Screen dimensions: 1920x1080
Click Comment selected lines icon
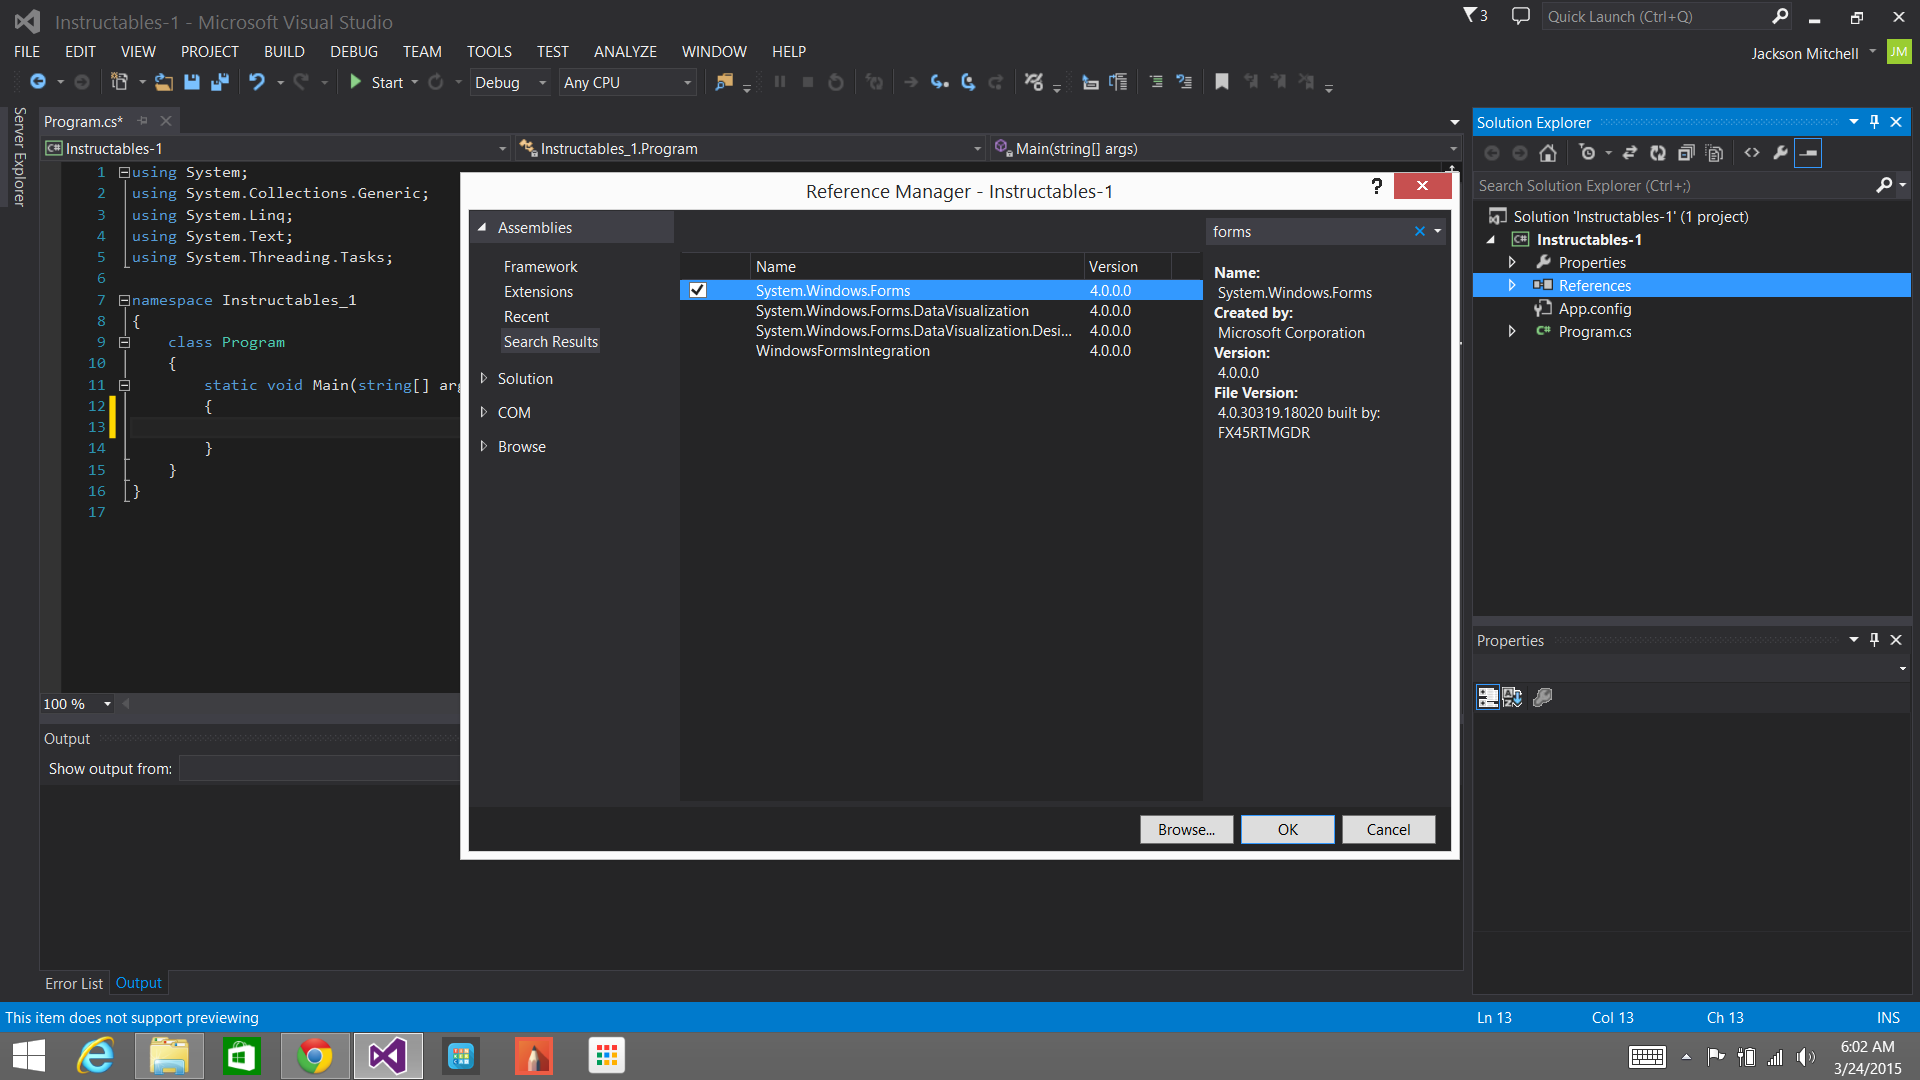1156,82
